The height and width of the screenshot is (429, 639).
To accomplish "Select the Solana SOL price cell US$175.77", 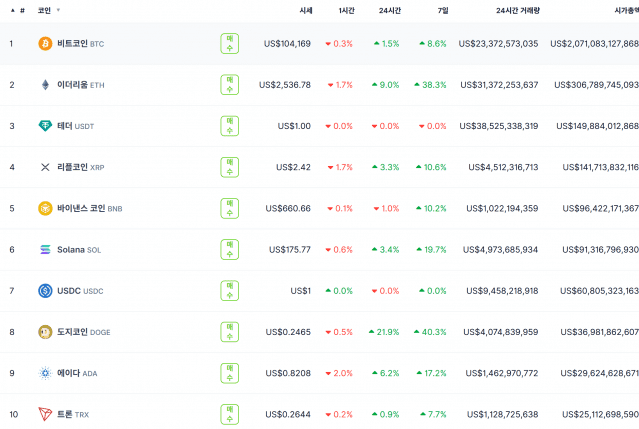I will coord(288,249).
